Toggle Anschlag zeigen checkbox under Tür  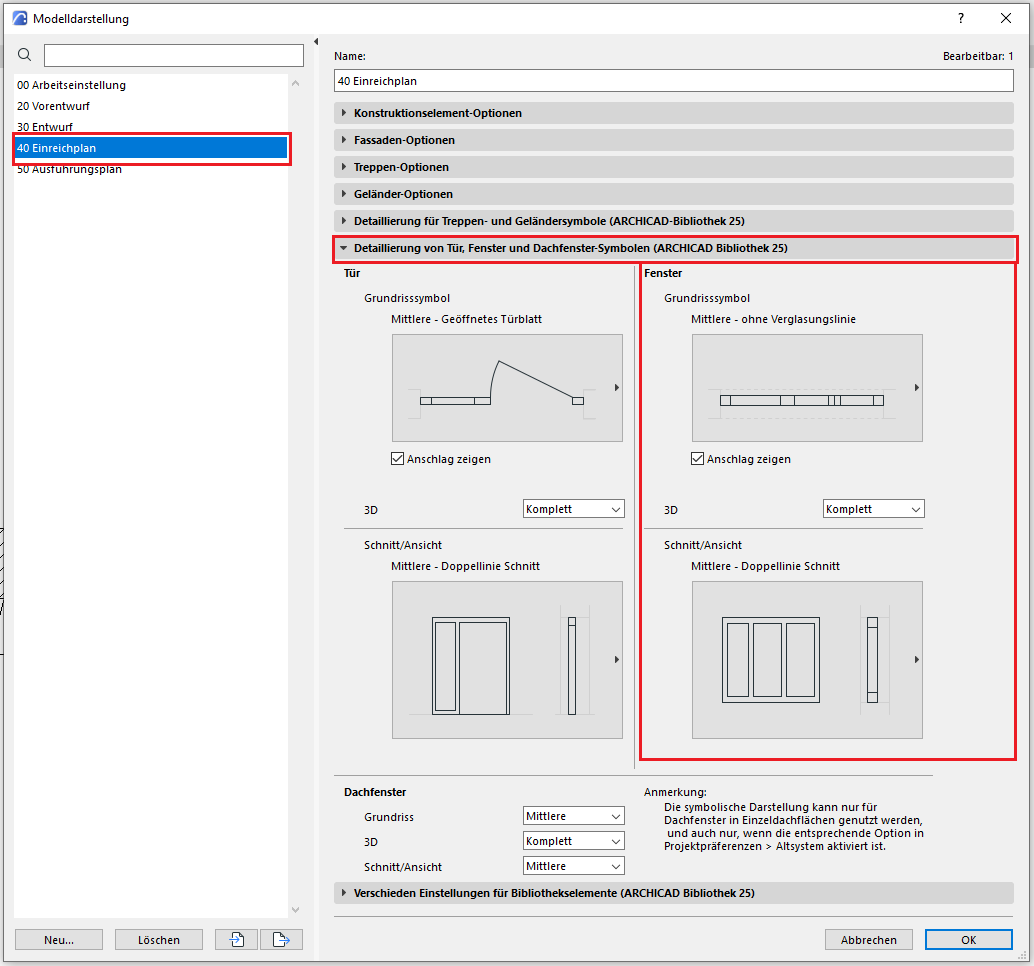(398, 459)
